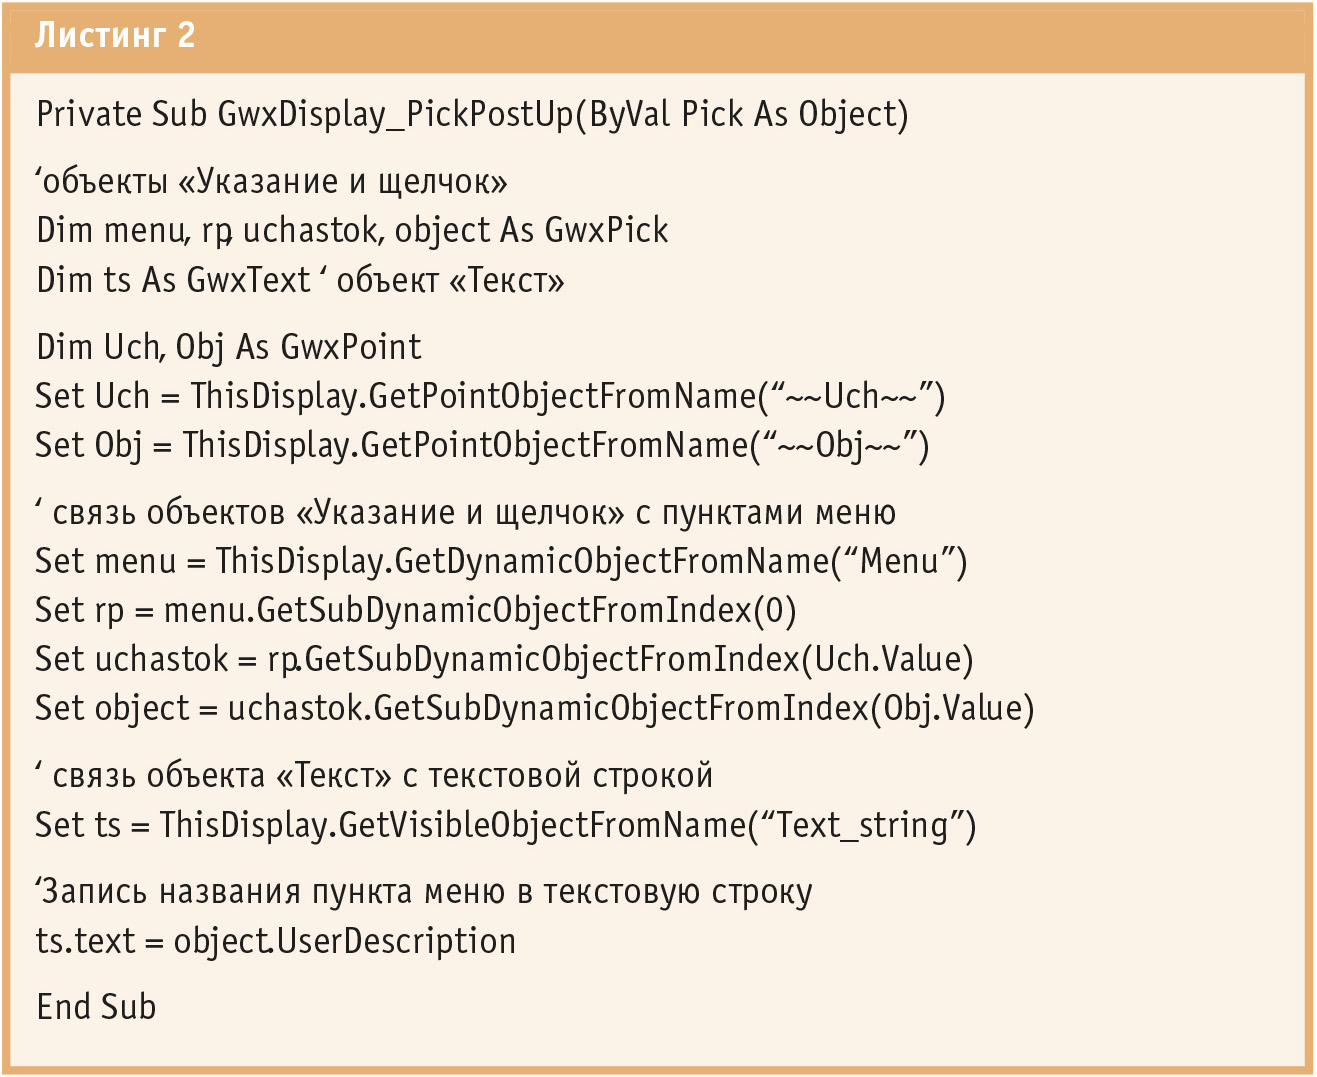Image resolution: width=1317 pixels, height=1077 pixels.
Task: Click the comment 'объекты «Указание и щелчок»'
Action: [272, 182]
